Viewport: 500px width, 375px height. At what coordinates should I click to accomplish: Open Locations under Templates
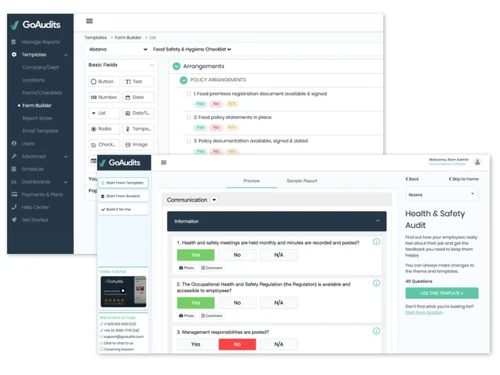click(34, 80)
